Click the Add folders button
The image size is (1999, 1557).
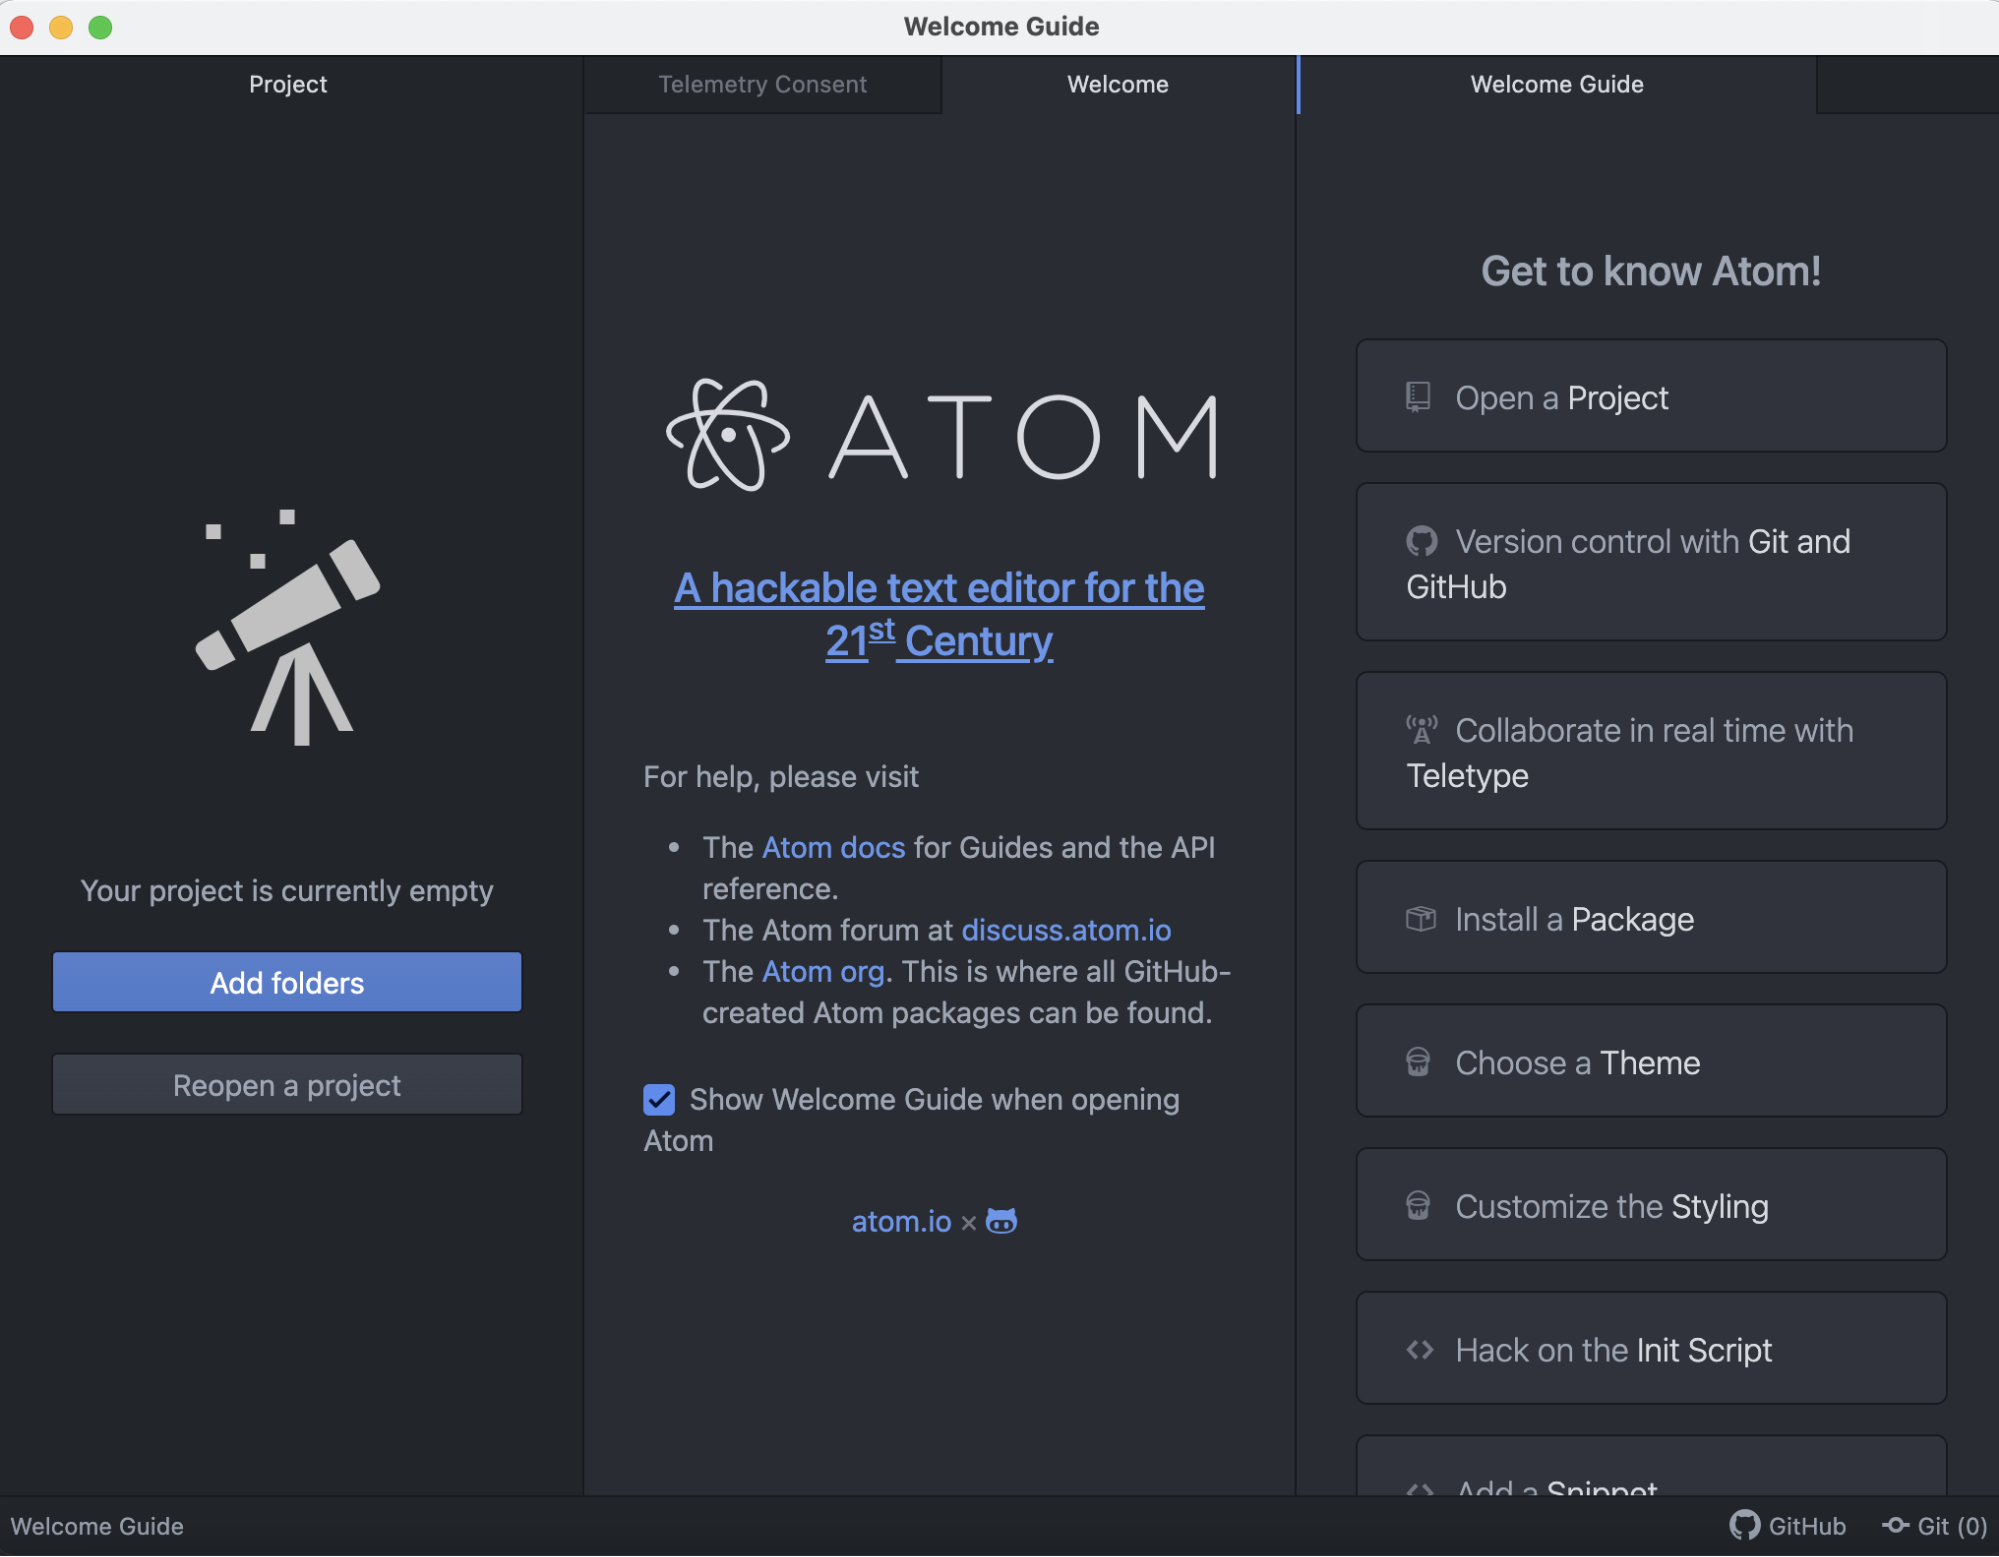(x=287, y=982)
